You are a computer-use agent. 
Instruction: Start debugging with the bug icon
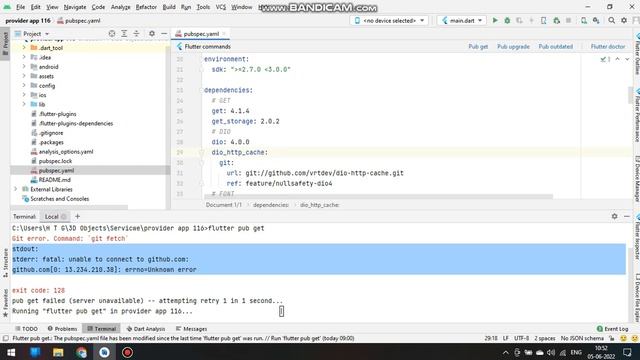click(507, 20)
